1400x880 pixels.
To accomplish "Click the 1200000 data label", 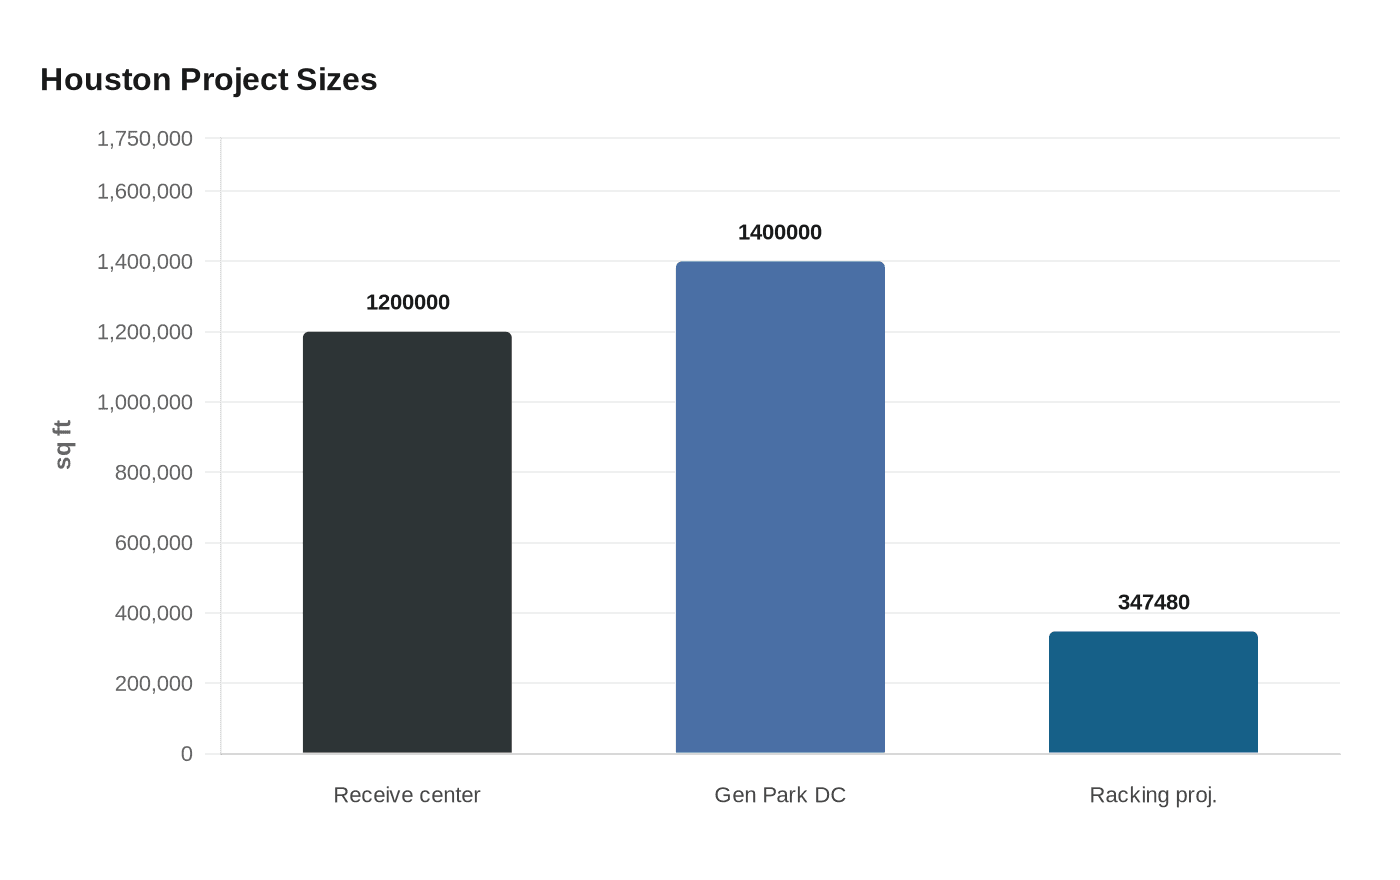I will coord(406,301).
